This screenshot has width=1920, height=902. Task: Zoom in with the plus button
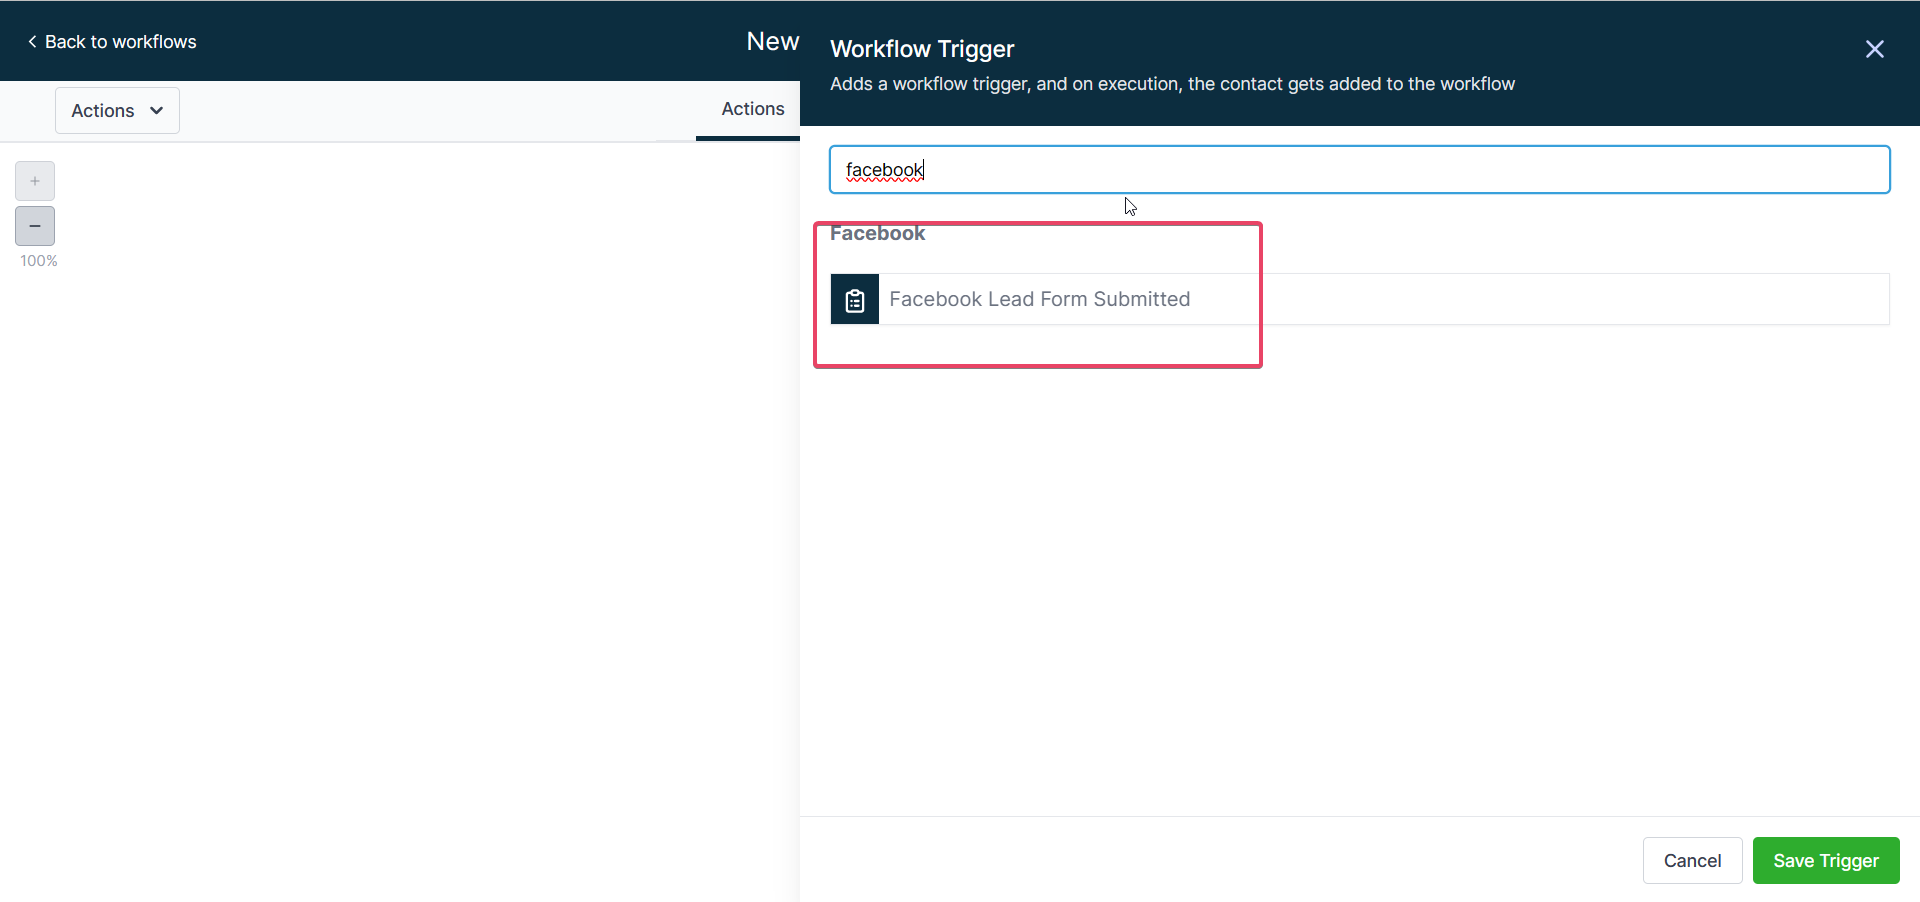35,181
